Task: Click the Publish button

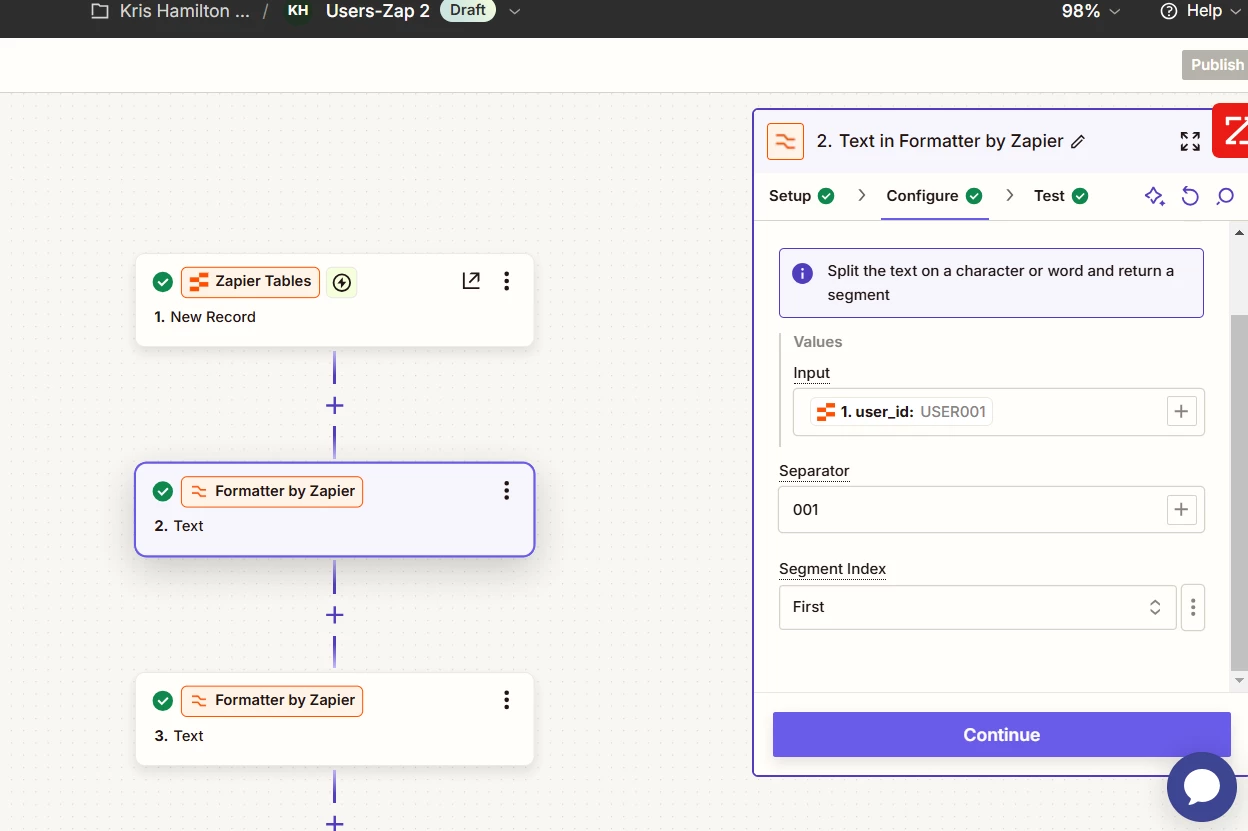Action: (x=1216, y=64)
